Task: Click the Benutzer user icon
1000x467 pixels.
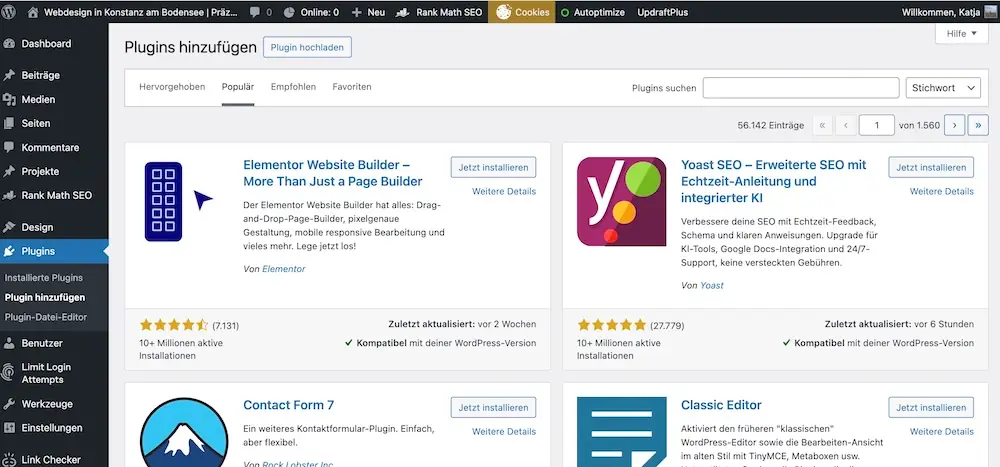Action: click(9, 343)
